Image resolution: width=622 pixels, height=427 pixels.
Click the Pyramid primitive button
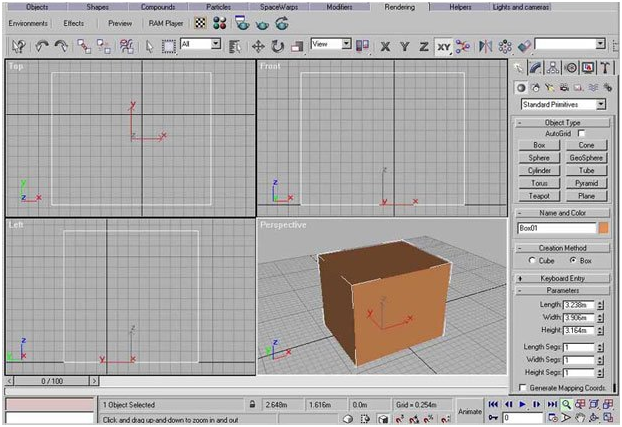point(586,183)
